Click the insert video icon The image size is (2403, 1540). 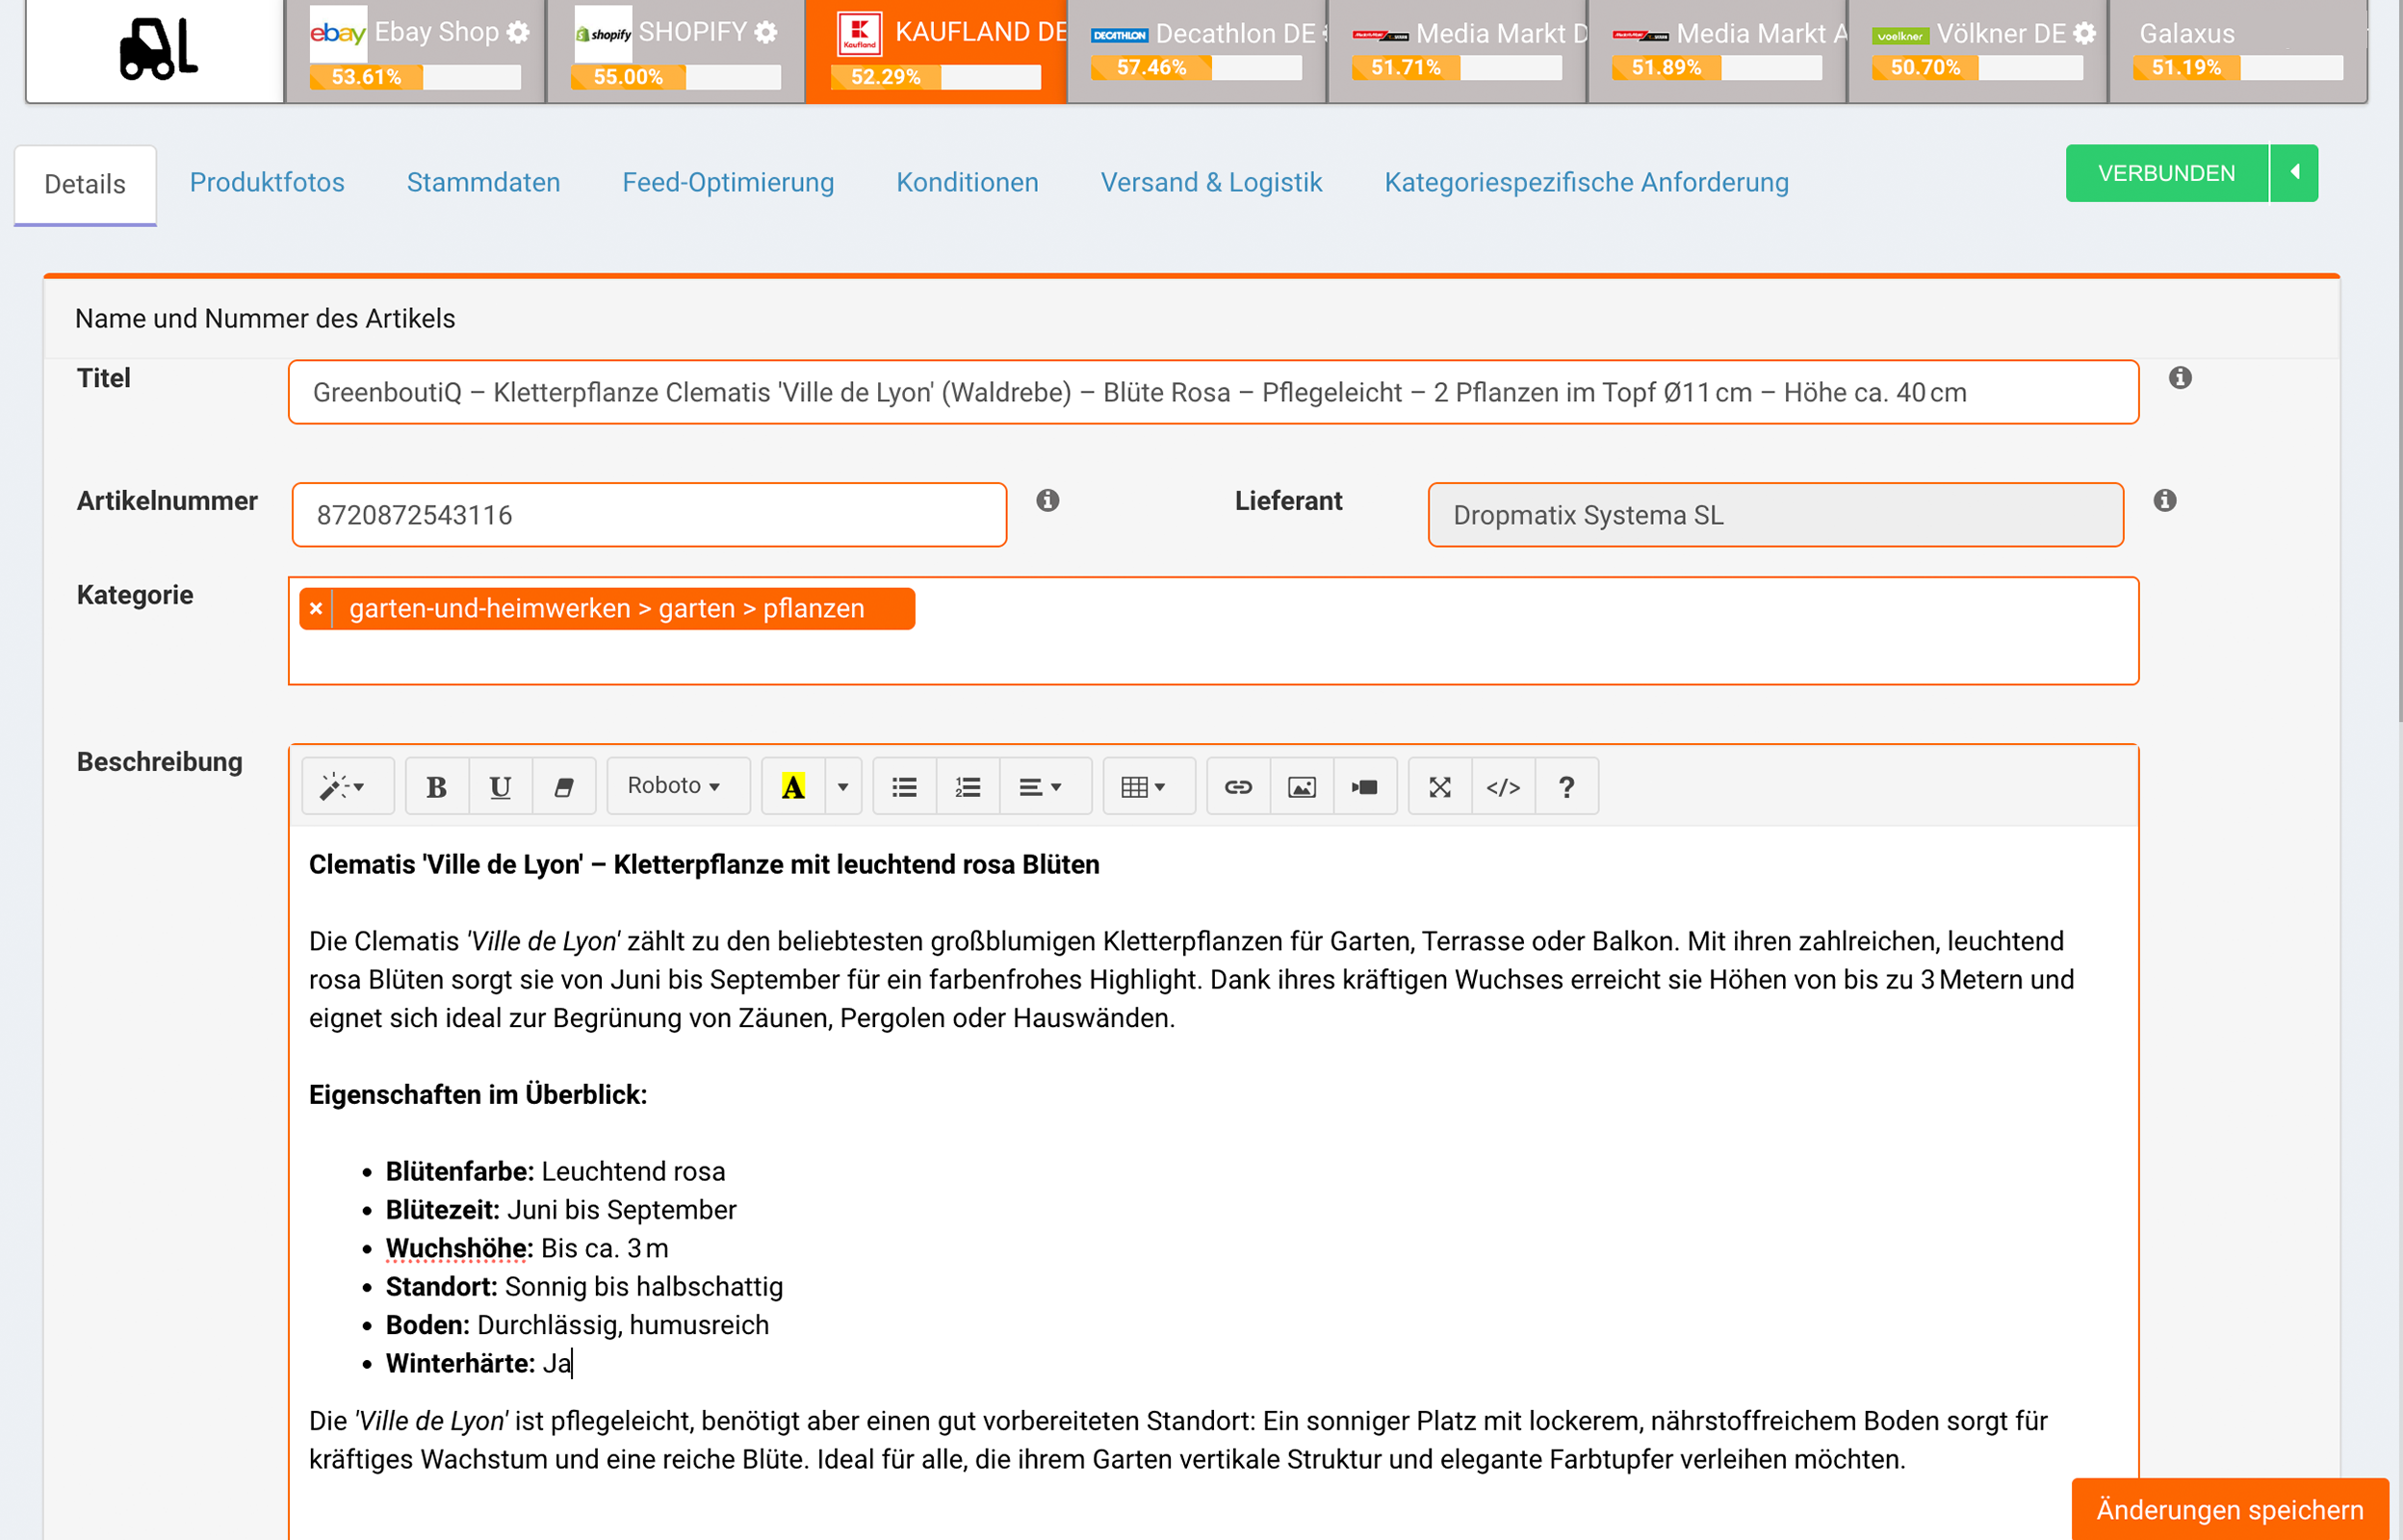(1365, 787)
